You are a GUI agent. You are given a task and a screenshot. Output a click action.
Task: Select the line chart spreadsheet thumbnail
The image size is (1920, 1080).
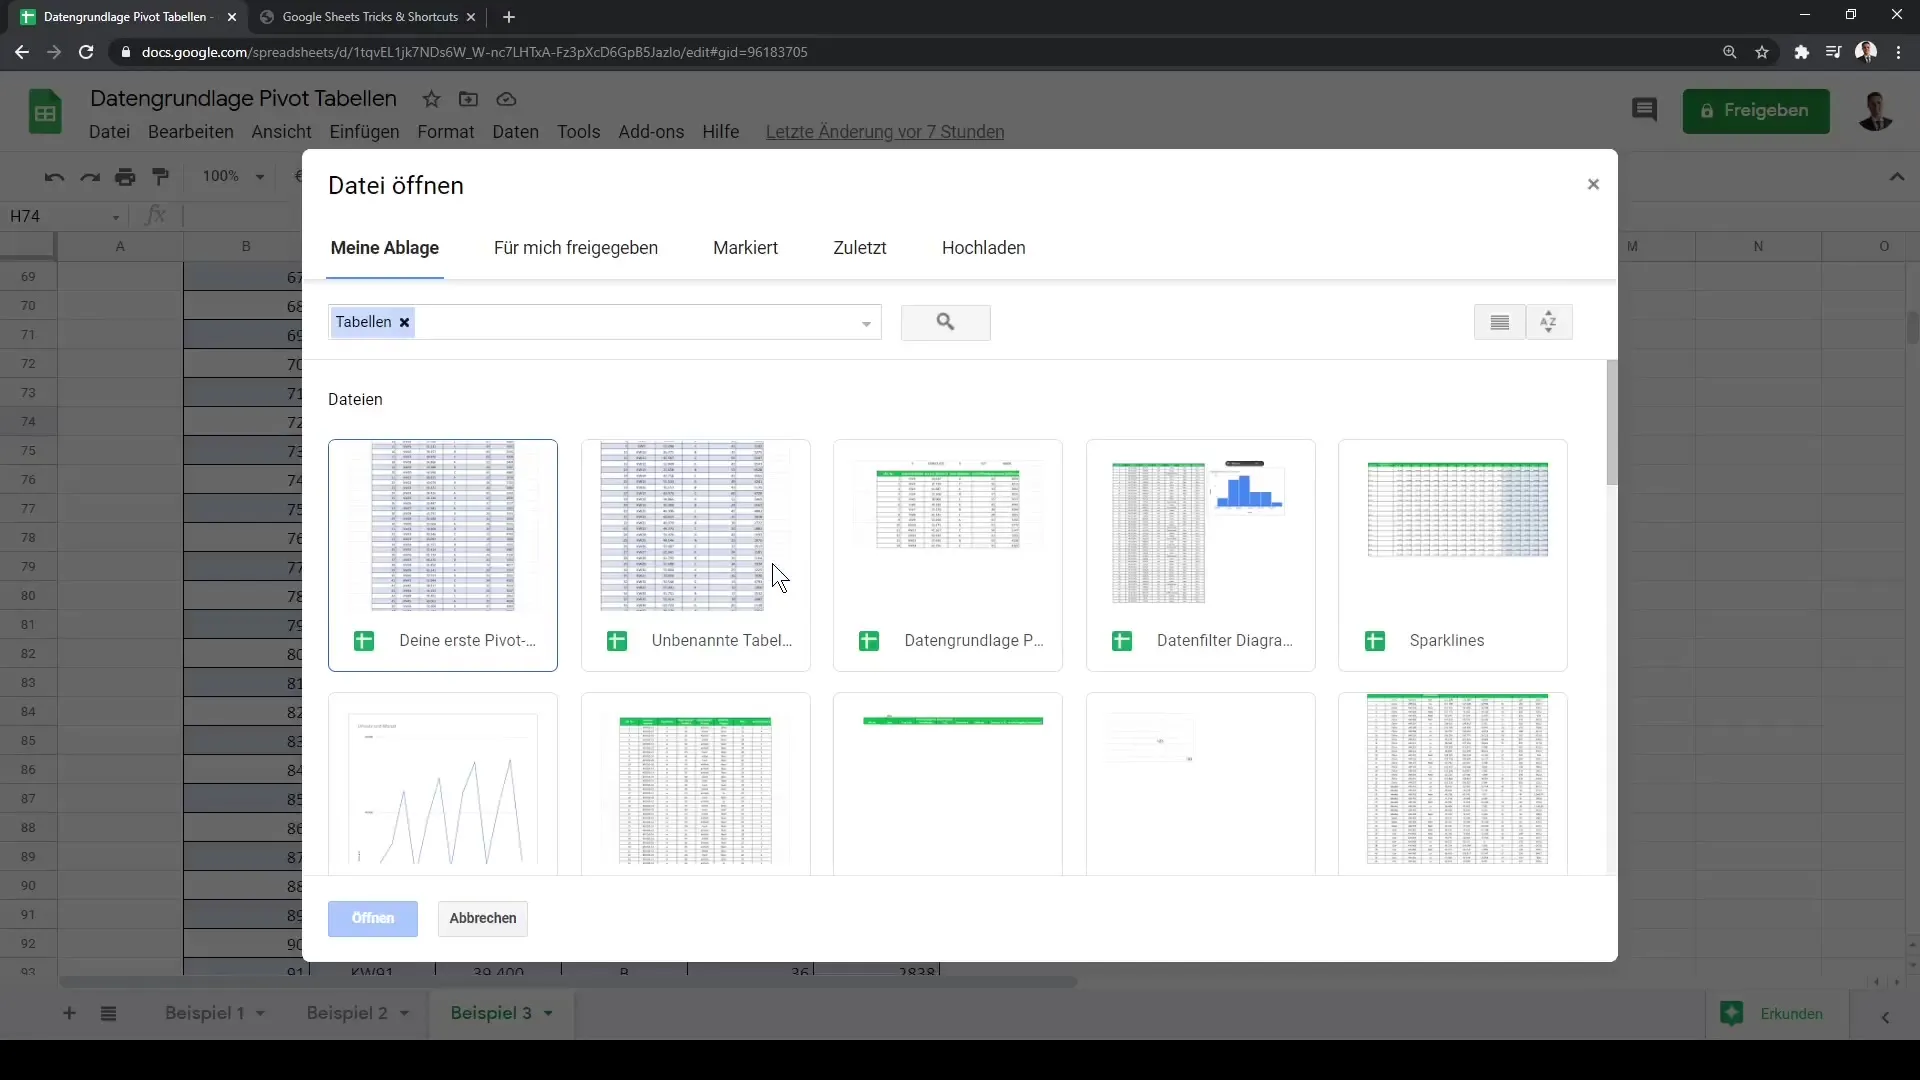click(443, 785)
